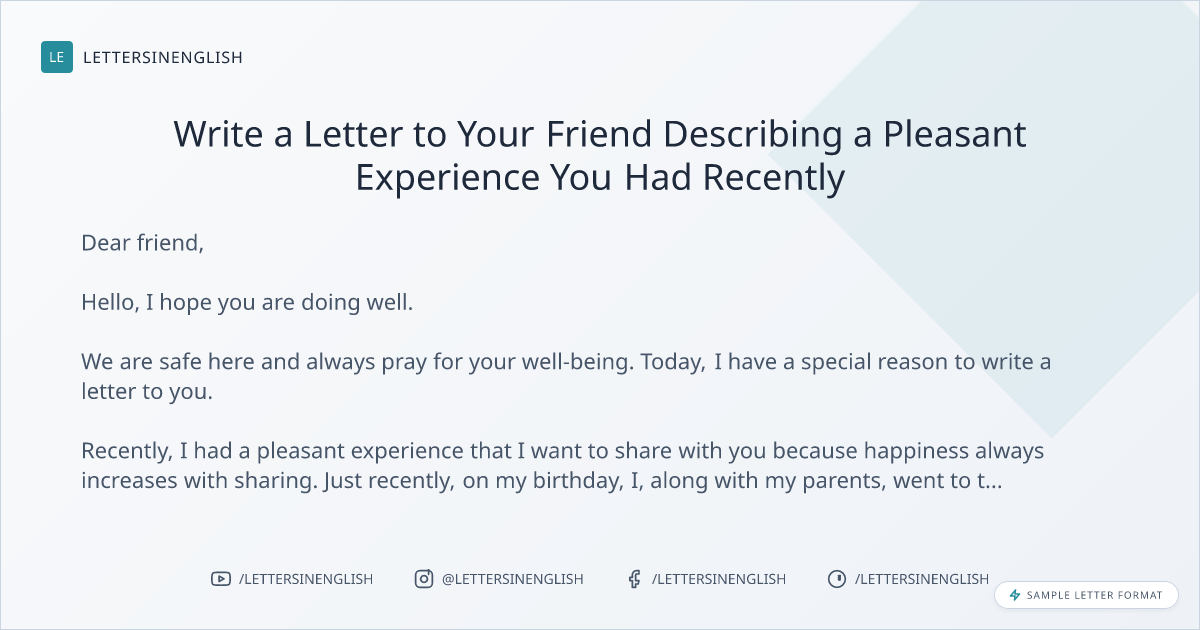The height and width of the screenshot is (630, 1200).
Task: Open the @LETTERSINENGLISH Instagram handle
Action: (x=513, y=579)
